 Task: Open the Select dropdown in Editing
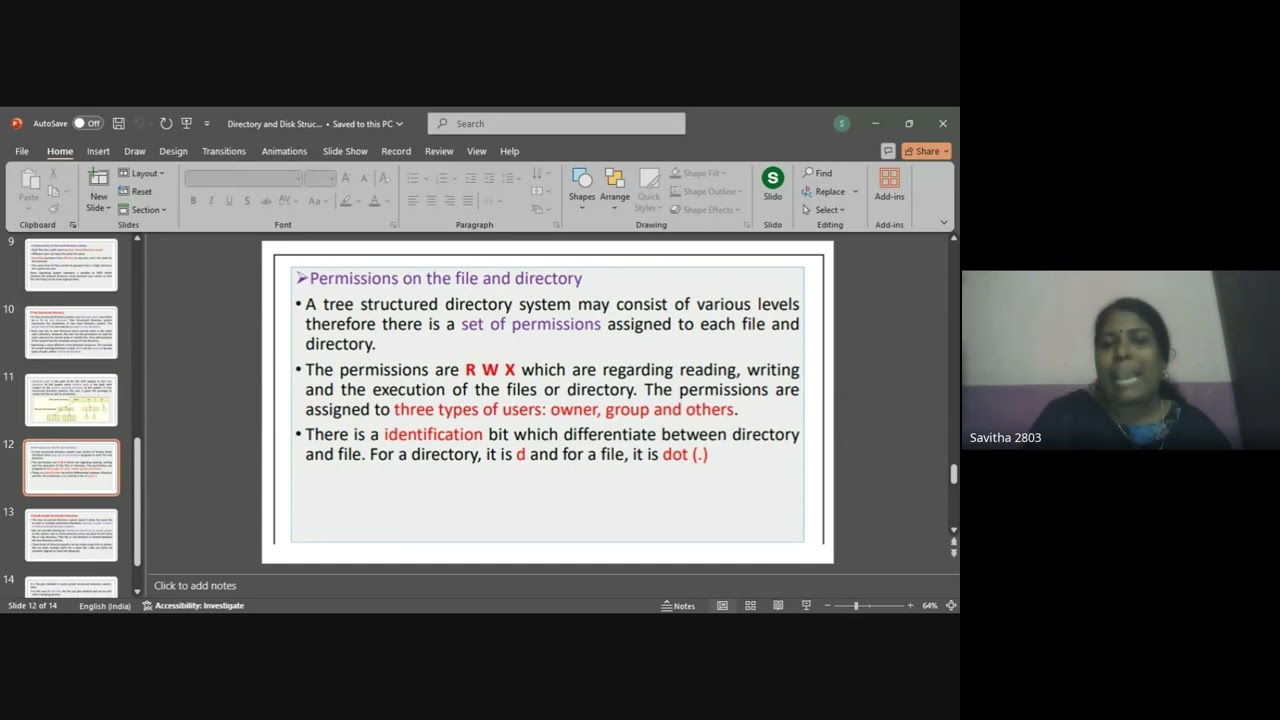click(x=823, y=210)
